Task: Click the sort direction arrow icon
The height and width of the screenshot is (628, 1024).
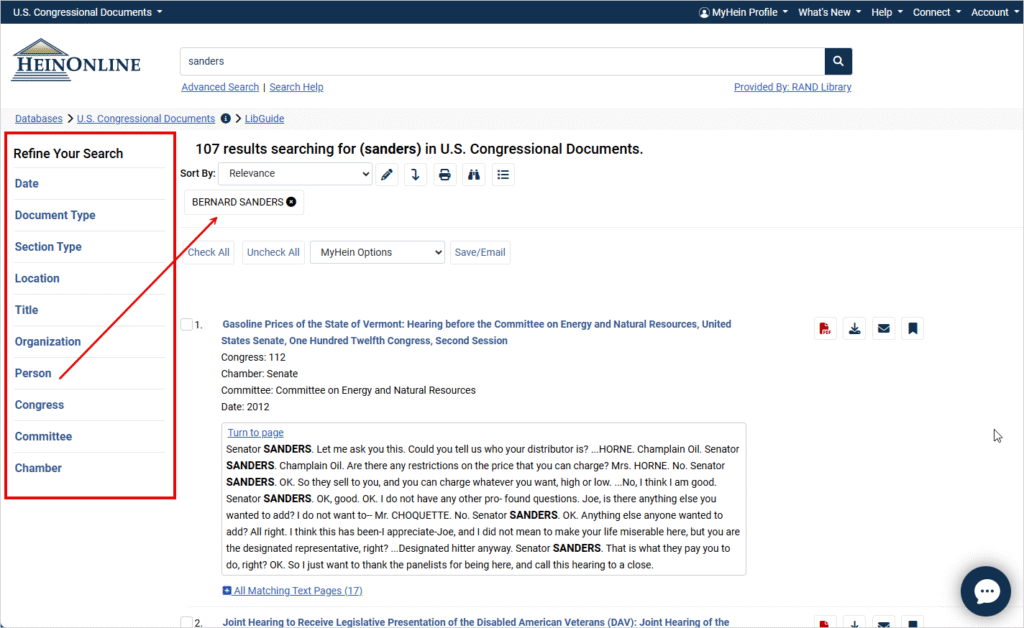Action: click(x=415, y=174)
